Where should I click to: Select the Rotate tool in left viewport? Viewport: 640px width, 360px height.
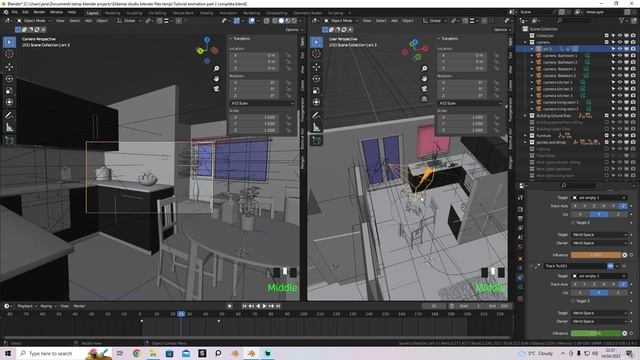[x=9, y=78]
